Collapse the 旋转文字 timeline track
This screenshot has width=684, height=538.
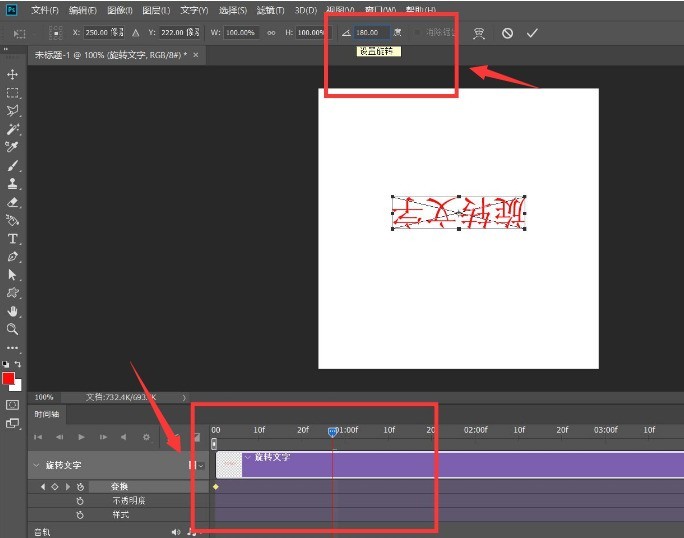[36, 465]
